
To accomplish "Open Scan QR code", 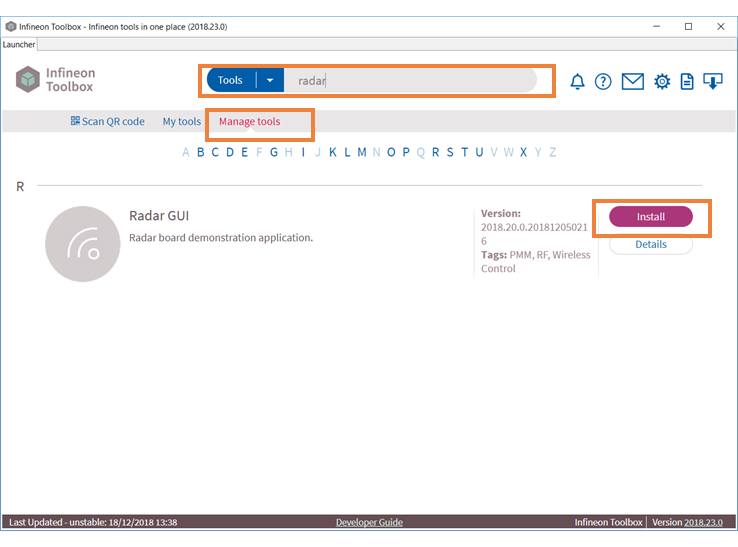I will click(x=107, y=121).
